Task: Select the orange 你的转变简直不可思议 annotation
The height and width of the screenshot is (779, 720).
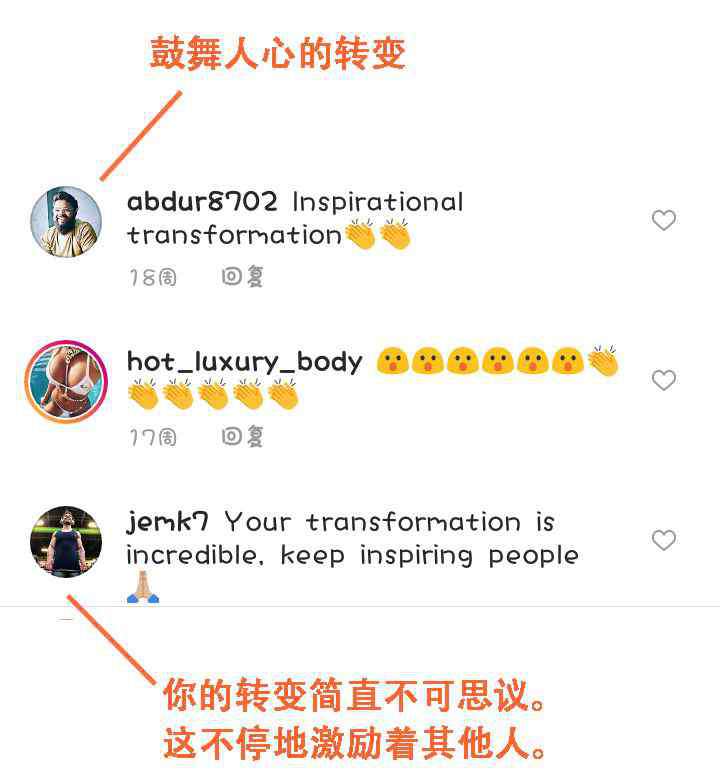Action: pyautogui.click(x=354, y=695)
